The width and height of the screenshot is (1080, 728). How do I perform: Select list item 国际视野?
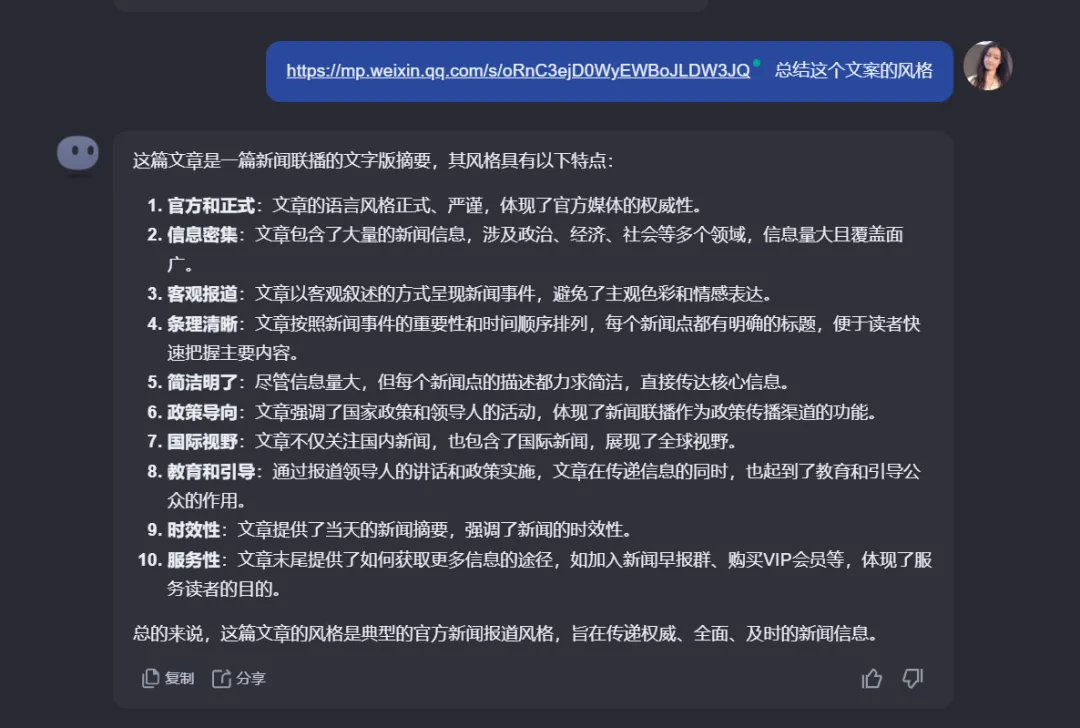tap(442, 441)
